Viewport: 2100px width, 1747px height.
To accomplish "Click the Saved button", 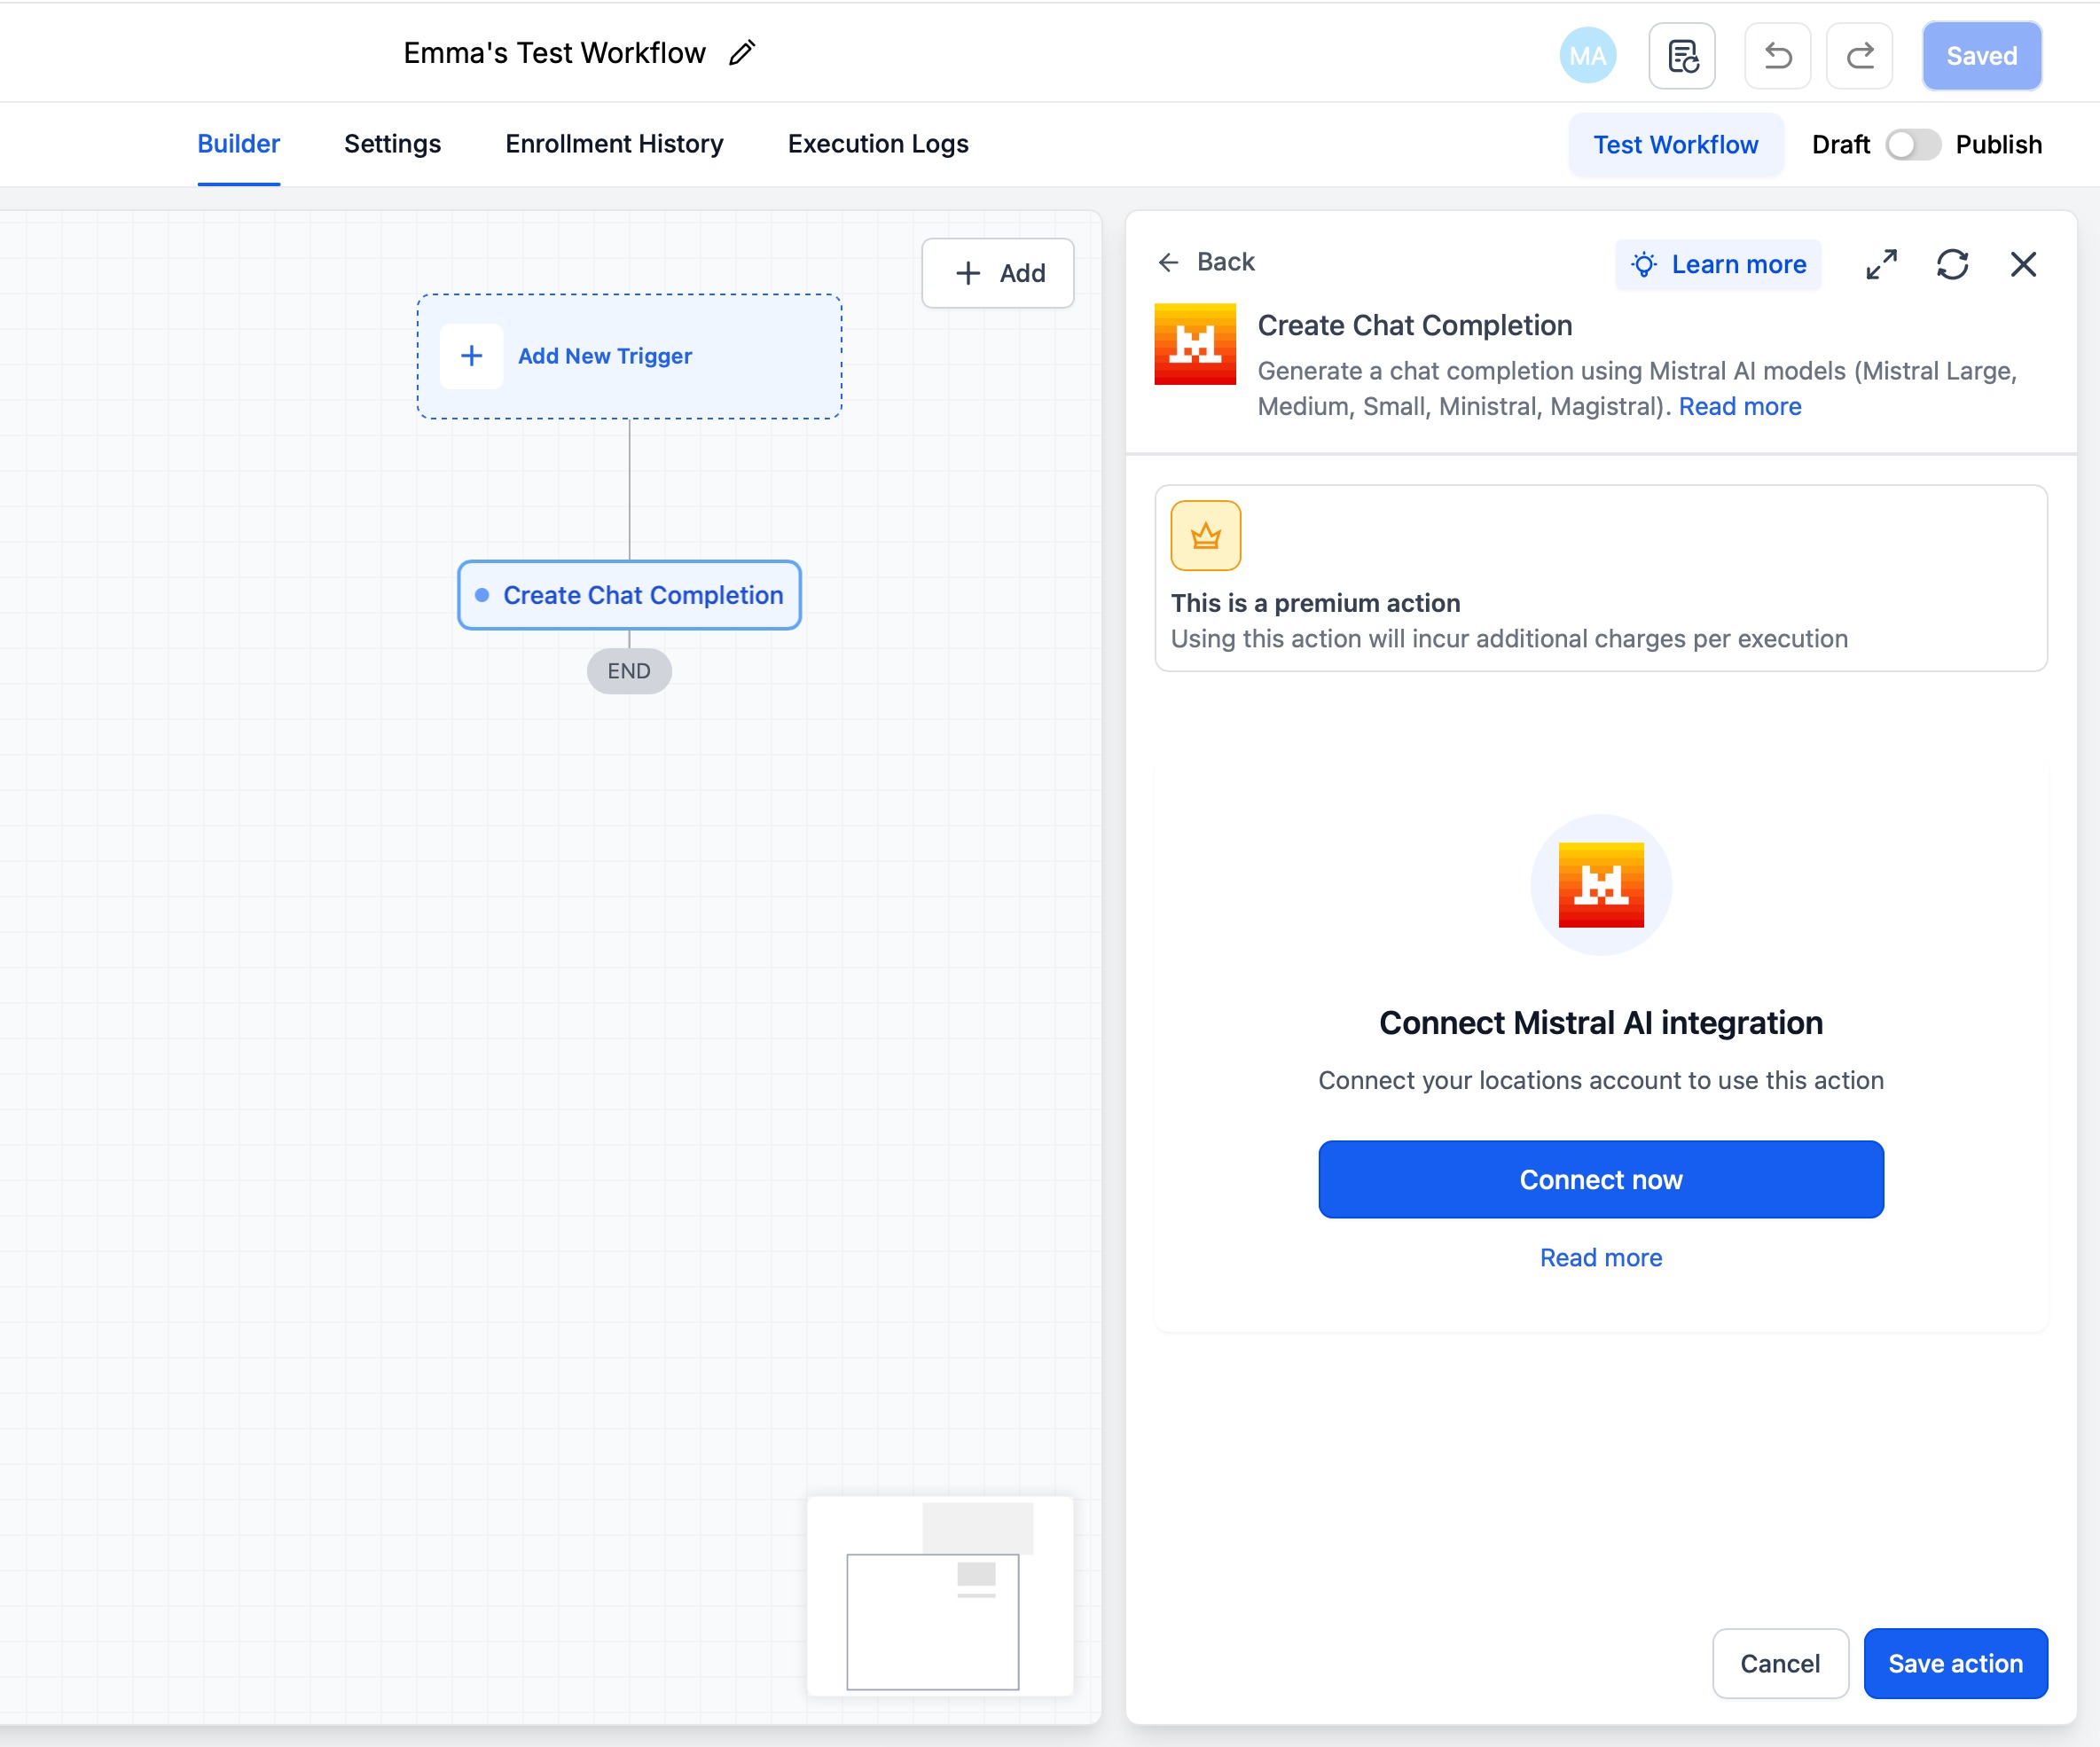I will pyautogui.click(x=1981, y=56).
